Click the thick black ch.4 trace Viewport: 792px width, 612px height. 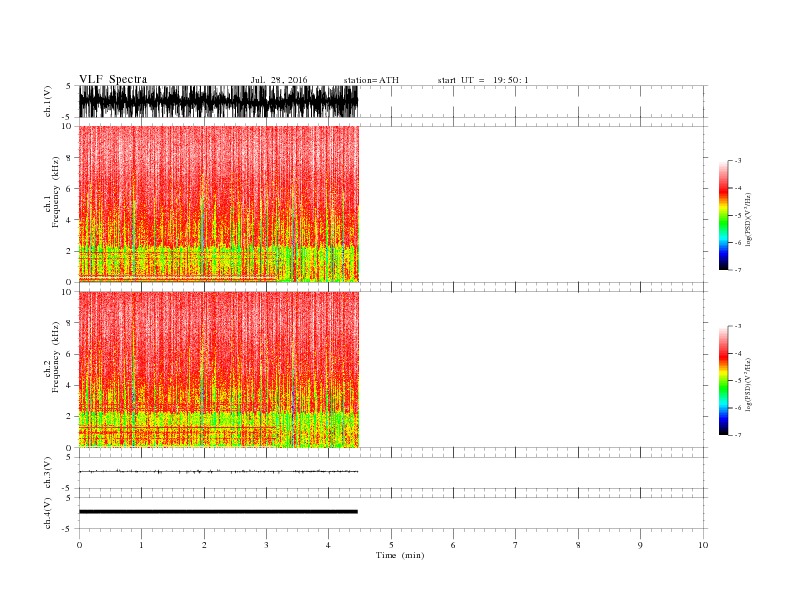(x=218, y=512)
